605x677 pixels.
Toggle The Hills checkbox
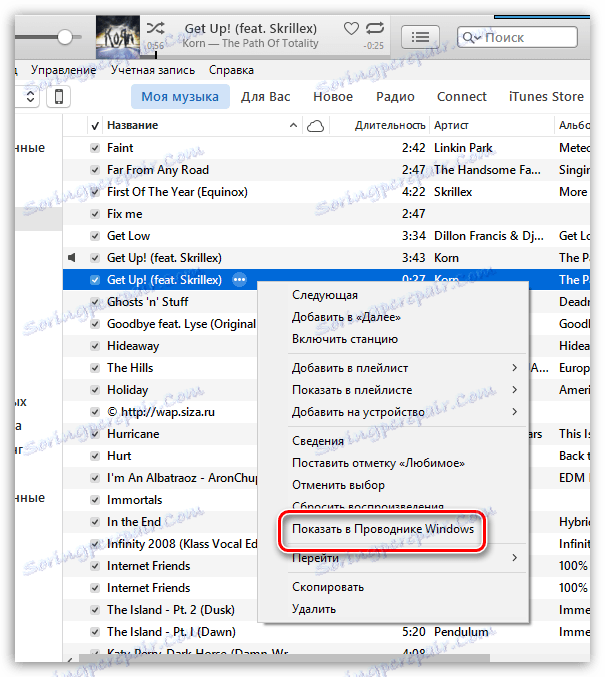(x=95, y=368)
